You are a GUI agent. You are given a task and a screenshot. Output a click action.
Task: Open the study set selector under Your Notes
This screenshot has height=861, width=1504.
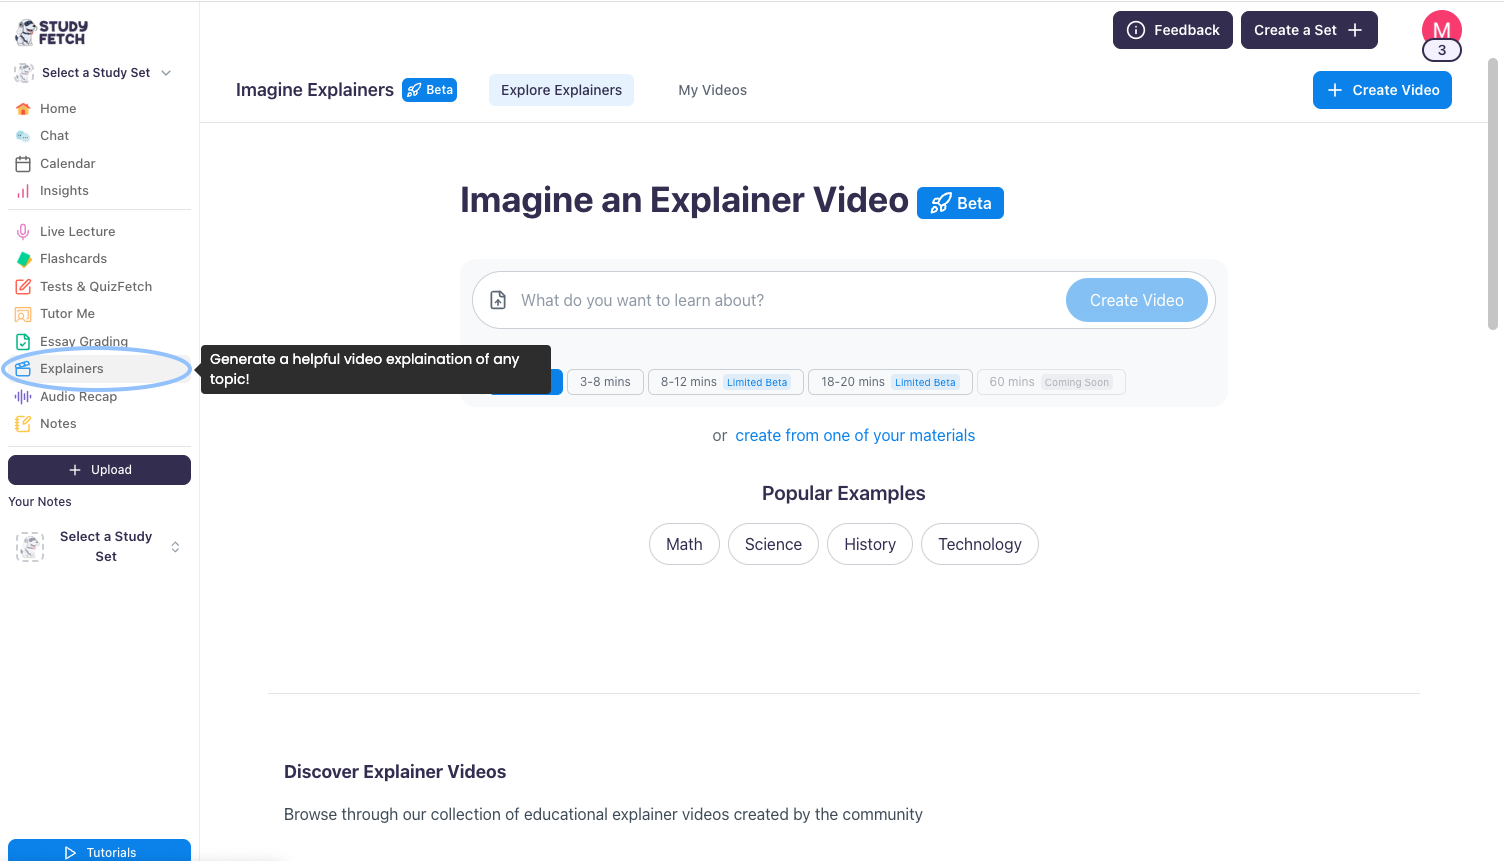100,546
